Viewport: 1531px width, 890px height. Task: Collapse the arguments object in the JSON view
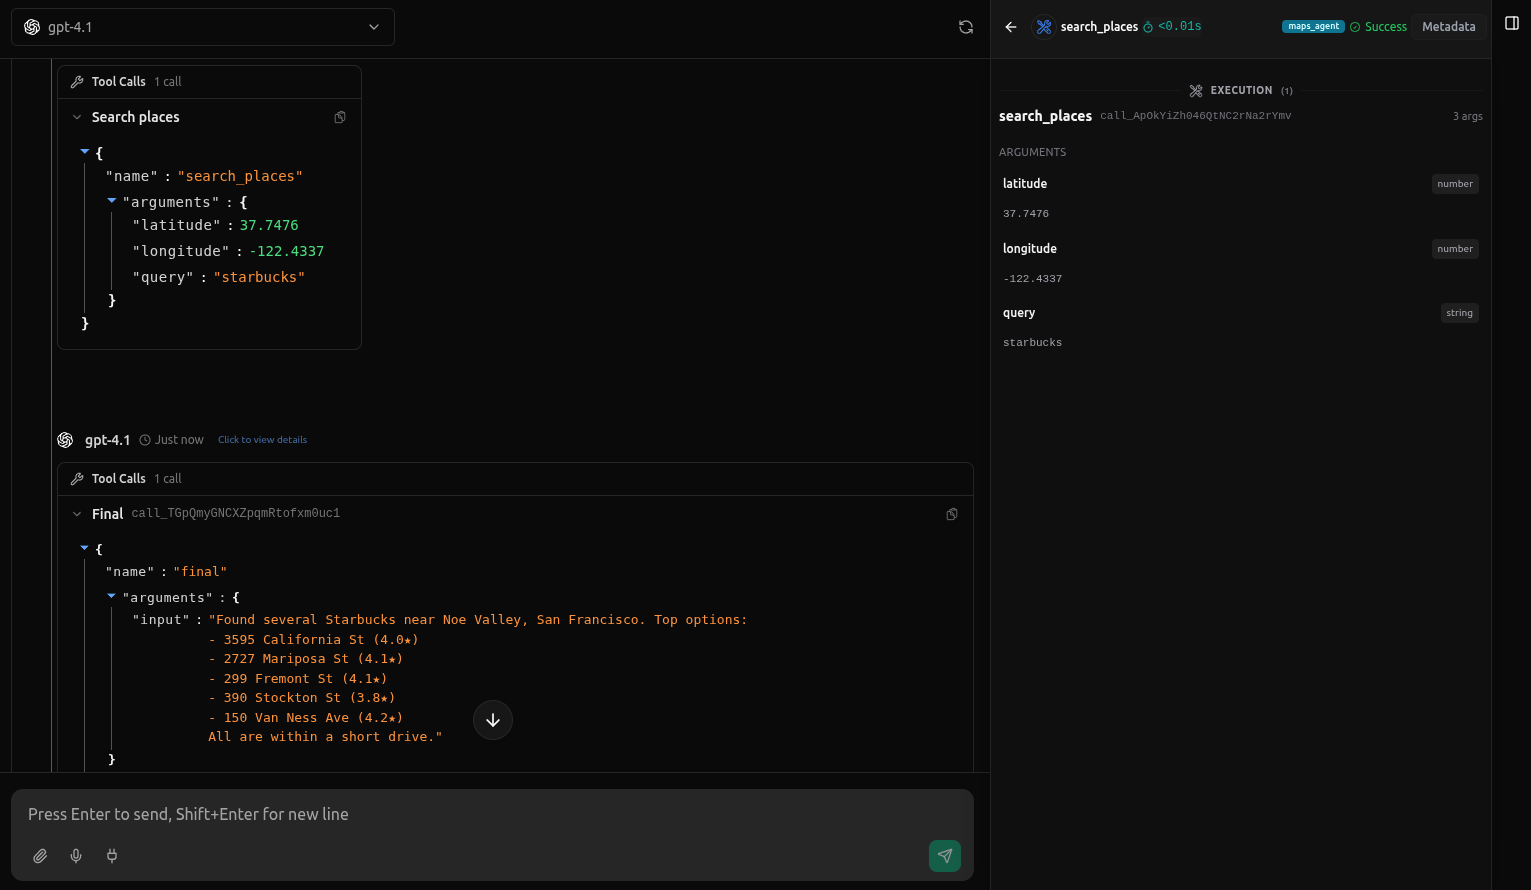point(111,201)
